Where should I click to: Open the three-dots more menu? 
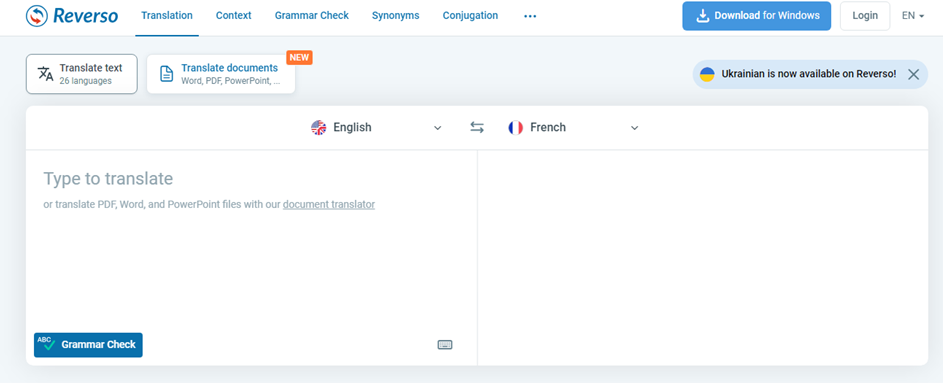click(x=530, y=16)
